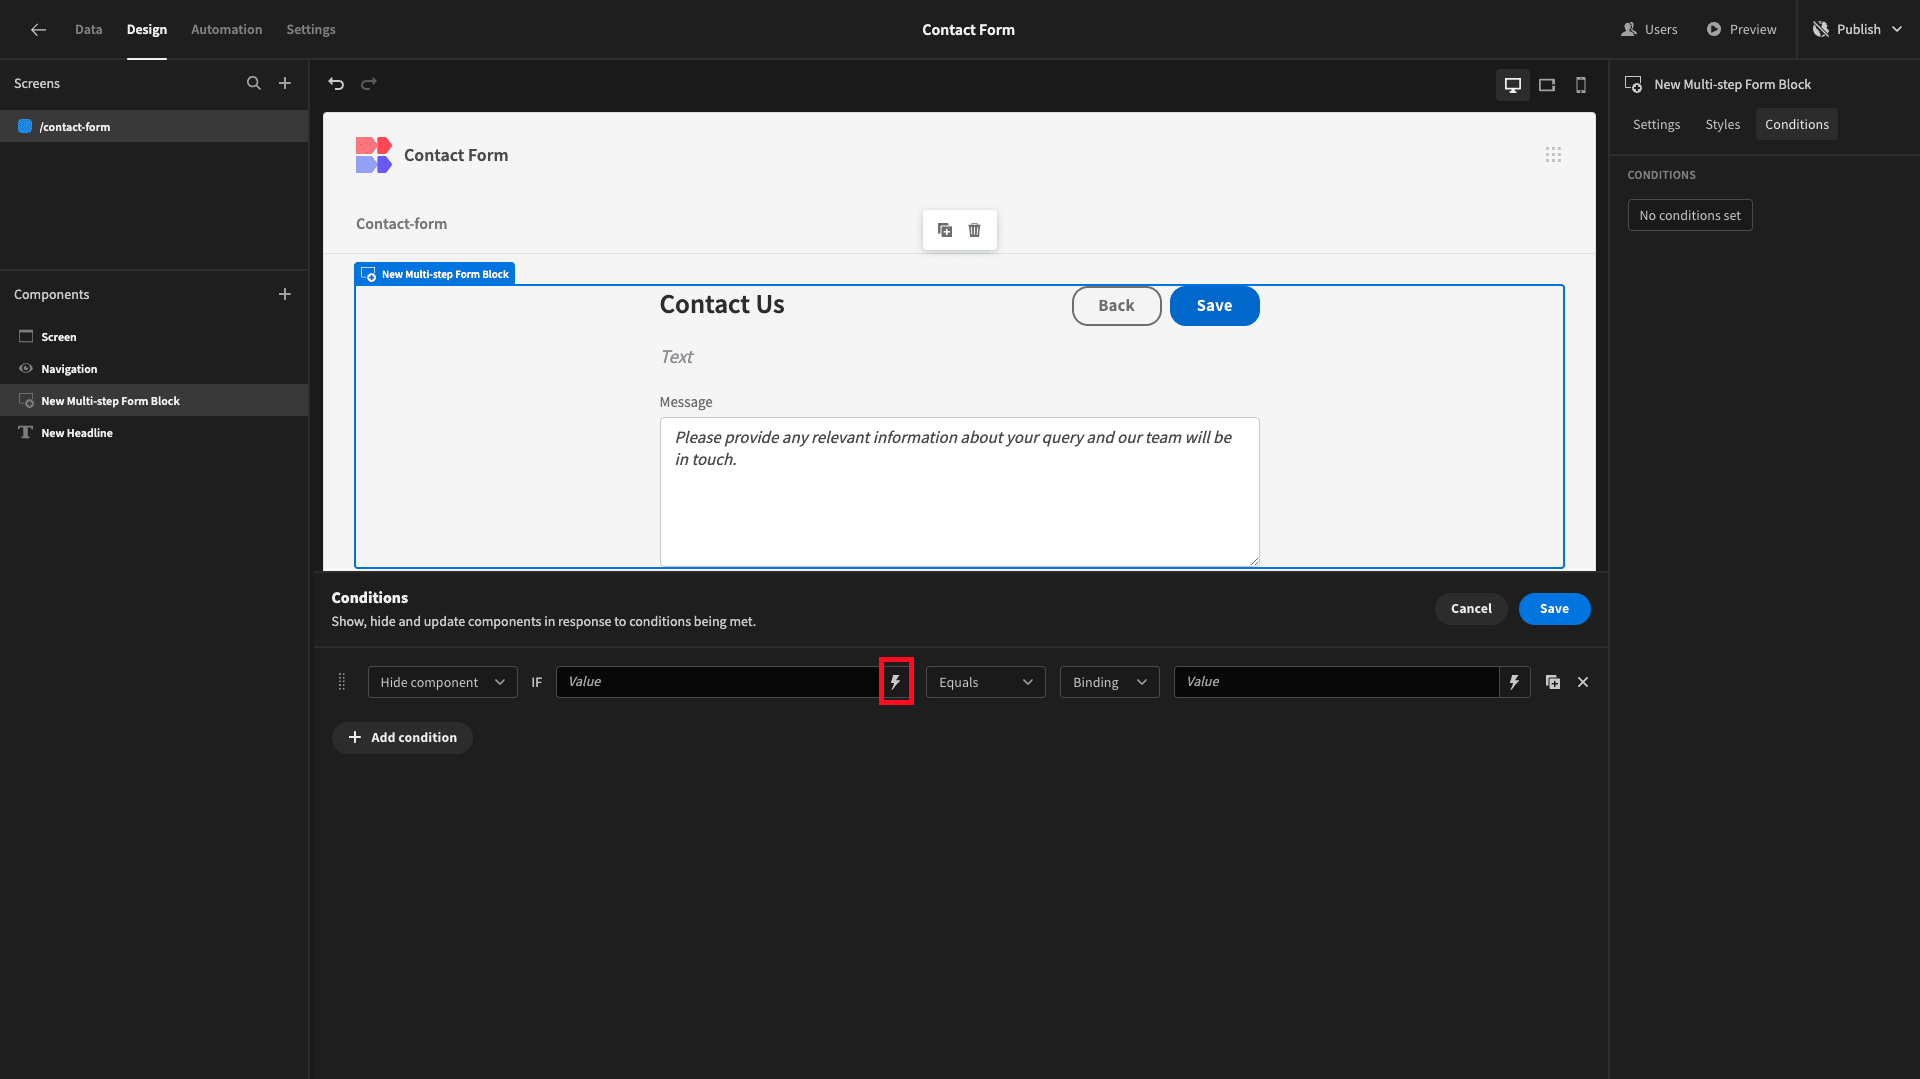Duplicate the condition row icon
Screen dimensions: 1920x1079
pos(1553,682)
